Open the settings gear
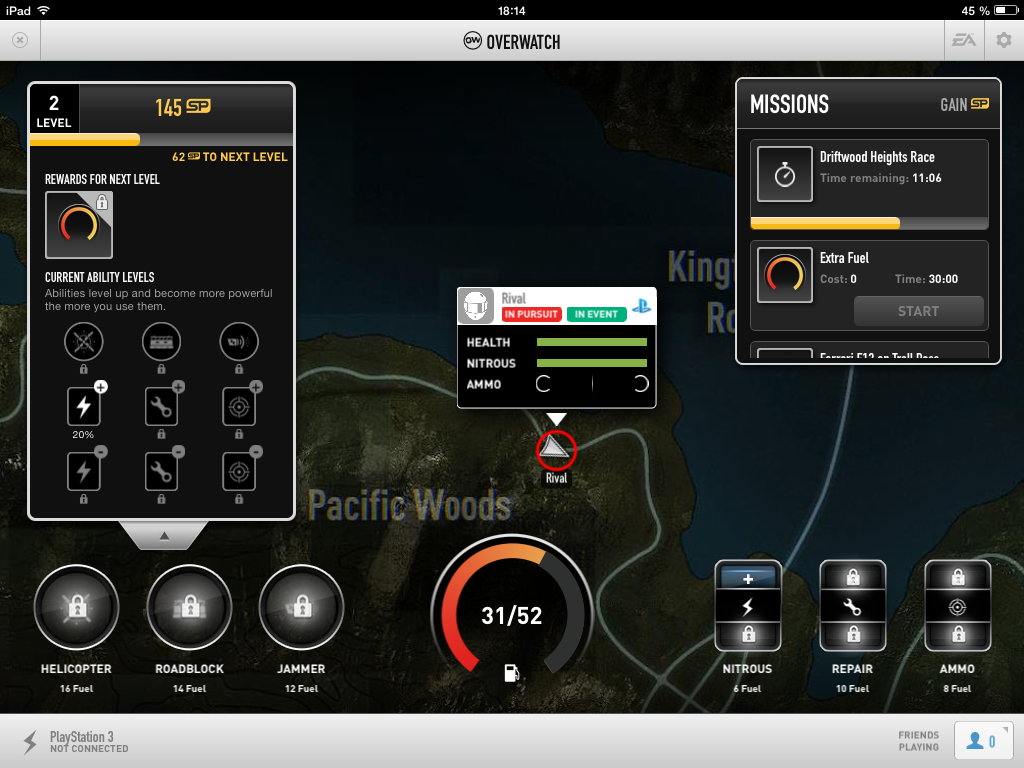The height and width of the screenshot is (768, 1024). tap(1003, 41)
